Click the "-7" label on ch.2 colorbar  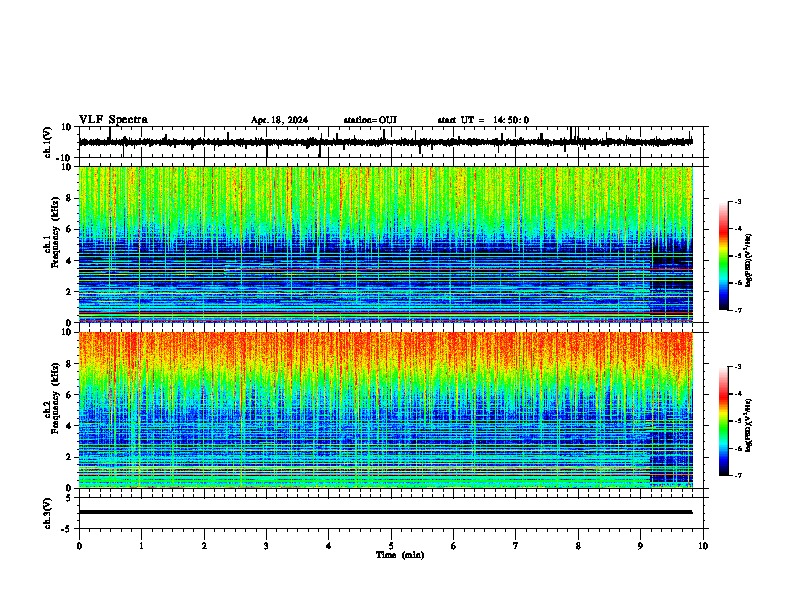(738, 475)
